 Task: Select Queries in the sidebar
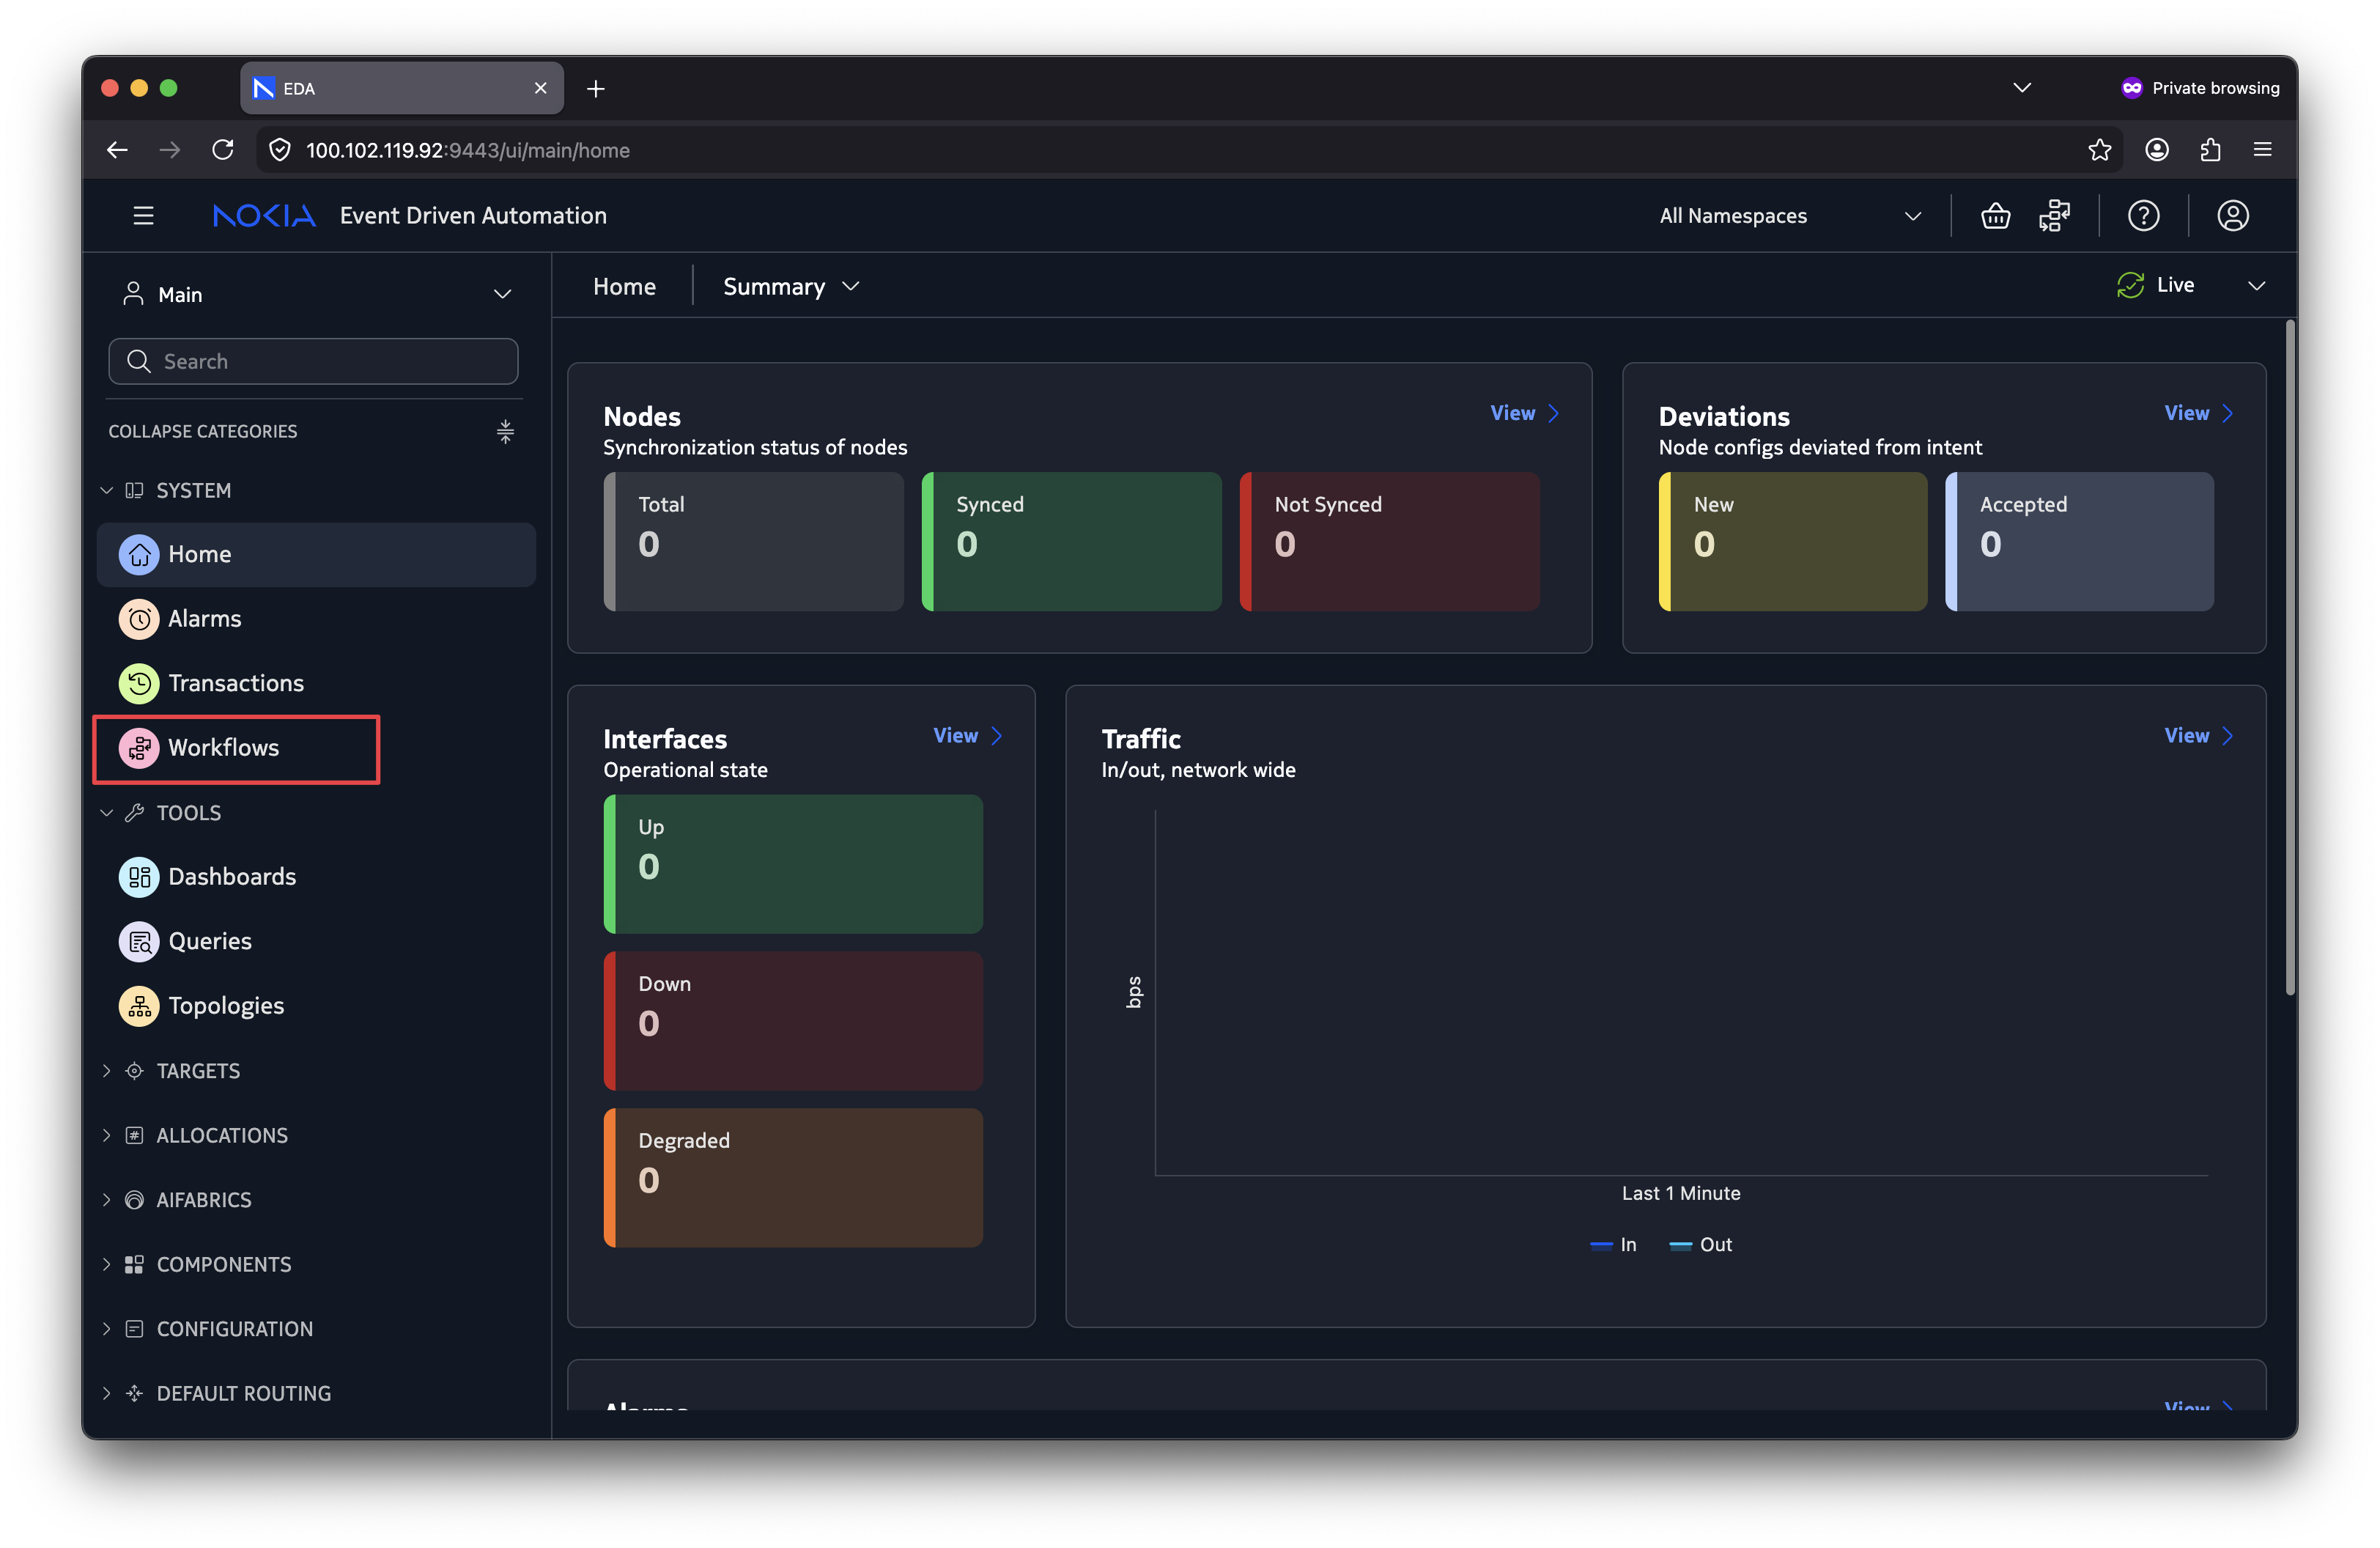pyautogui.click(x=316, y=941)
